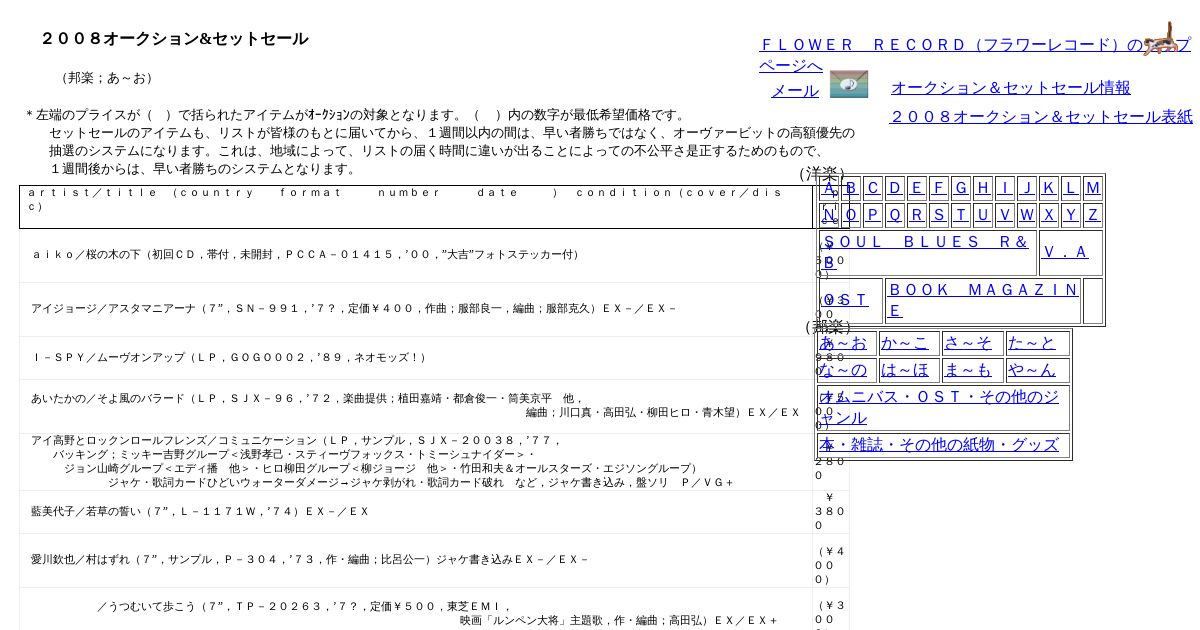This screenshot has height=630, width=1200.
Task: Open あ～お Japanese music section
Action: [844, 343]
